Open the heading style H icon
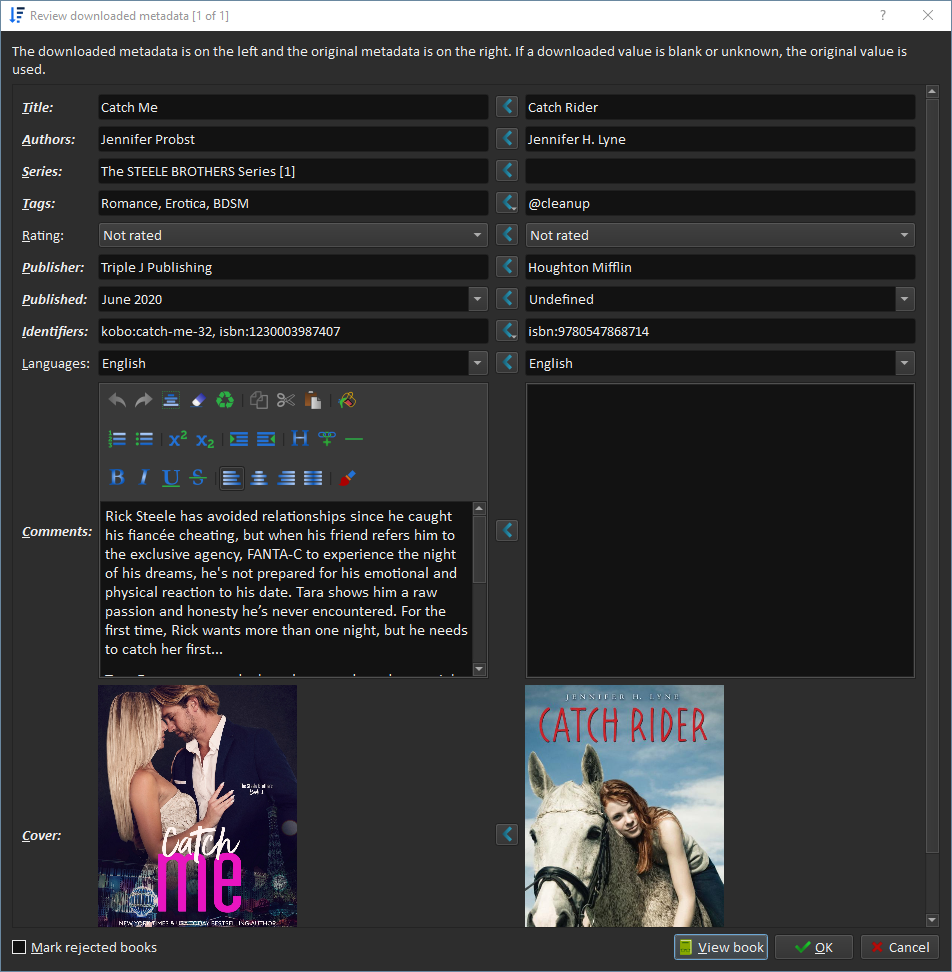 click(x=300, y=439)
